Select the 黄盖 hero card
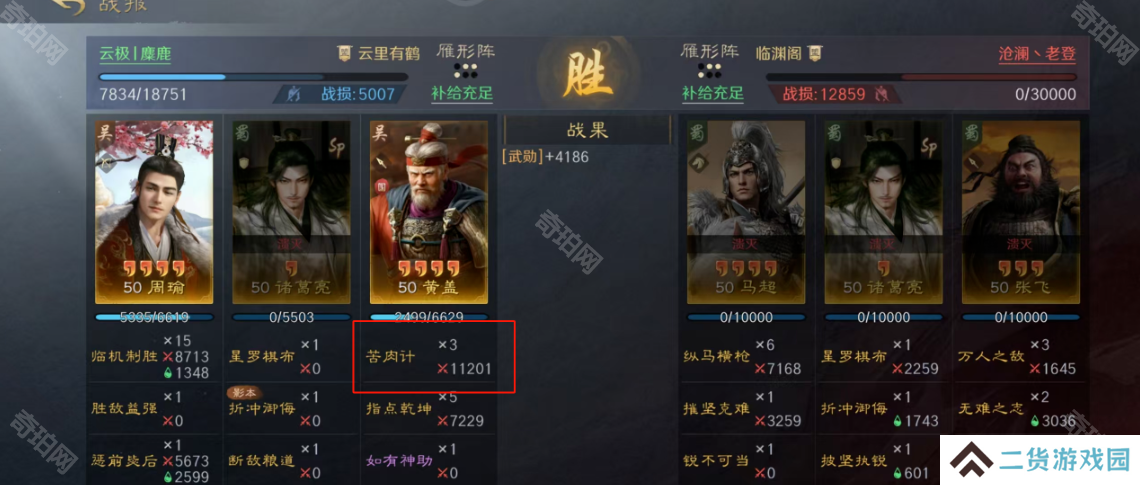The width and height of the screenshot is (1140, 485). click(429, 212)
